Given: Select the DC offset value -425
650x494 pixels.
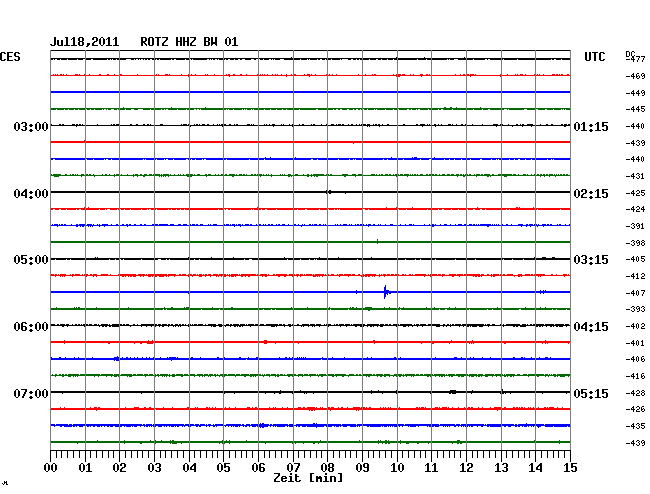Looking at the screenshot, I should pyautogui.click(x=635, y=193).
